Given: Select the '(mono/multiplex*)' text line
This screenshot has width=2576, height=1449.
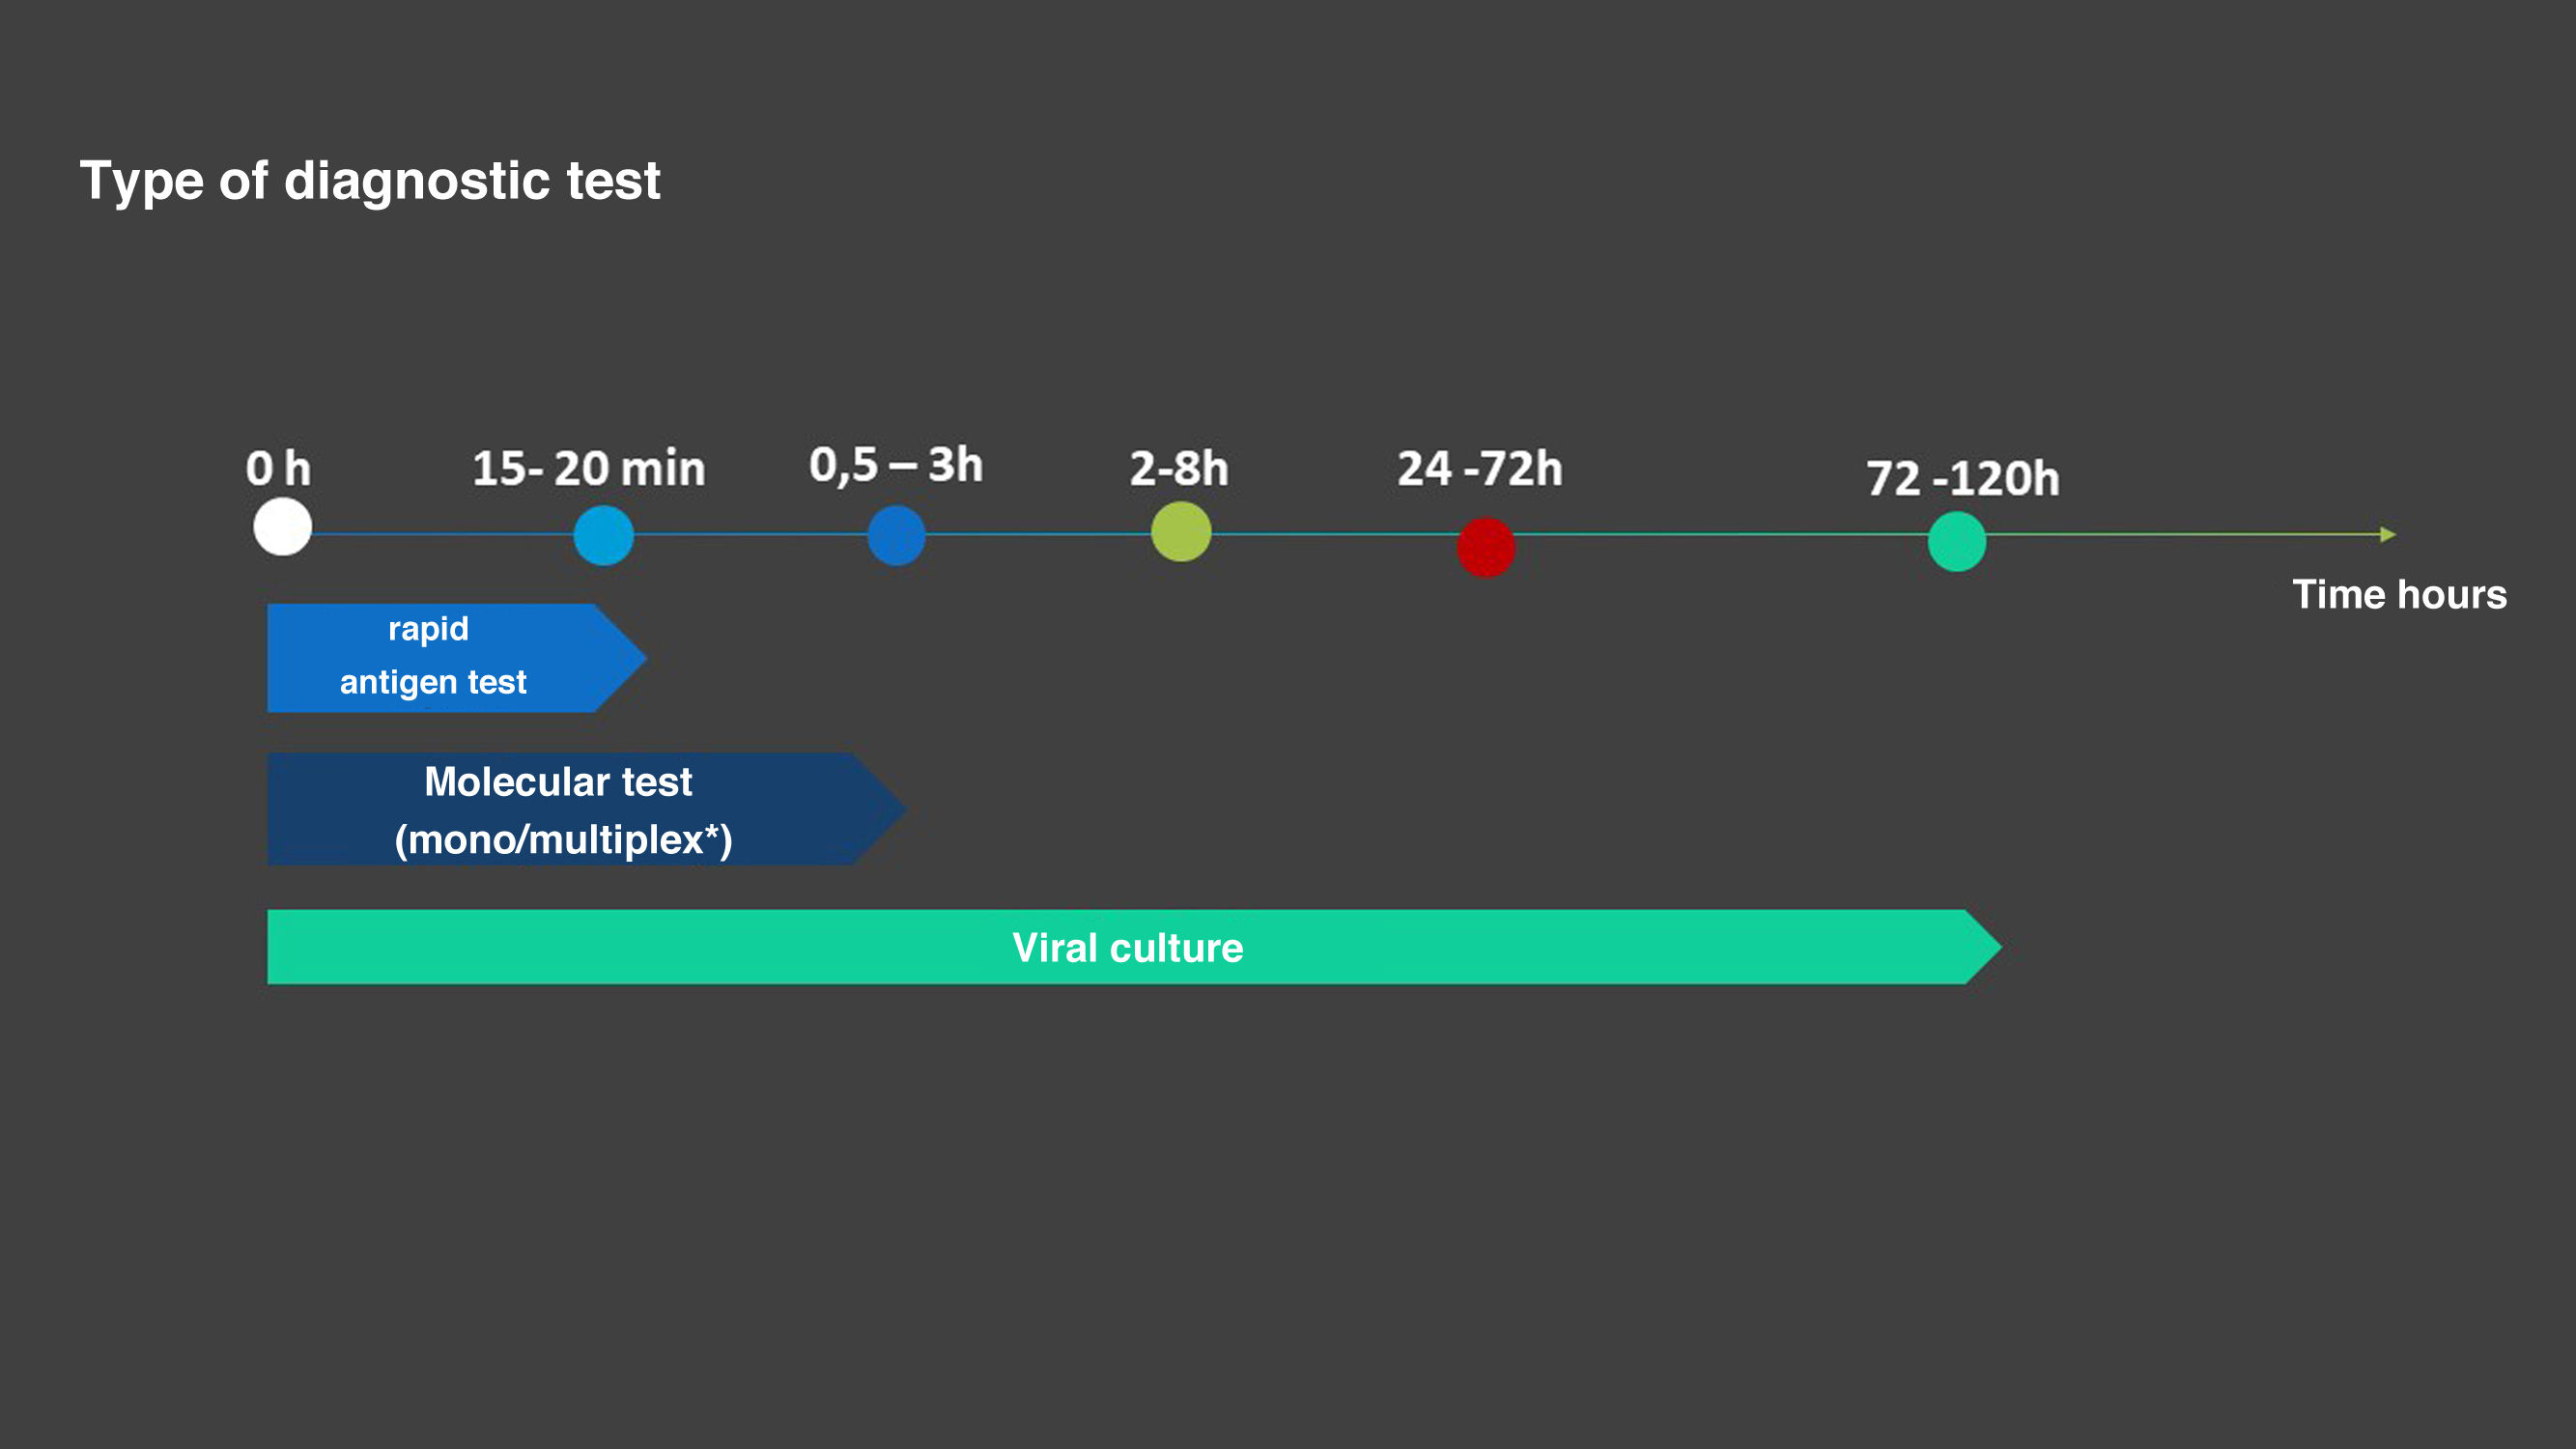Looking at the screenshot, I should pyautogui.click(x=563, y=840).
